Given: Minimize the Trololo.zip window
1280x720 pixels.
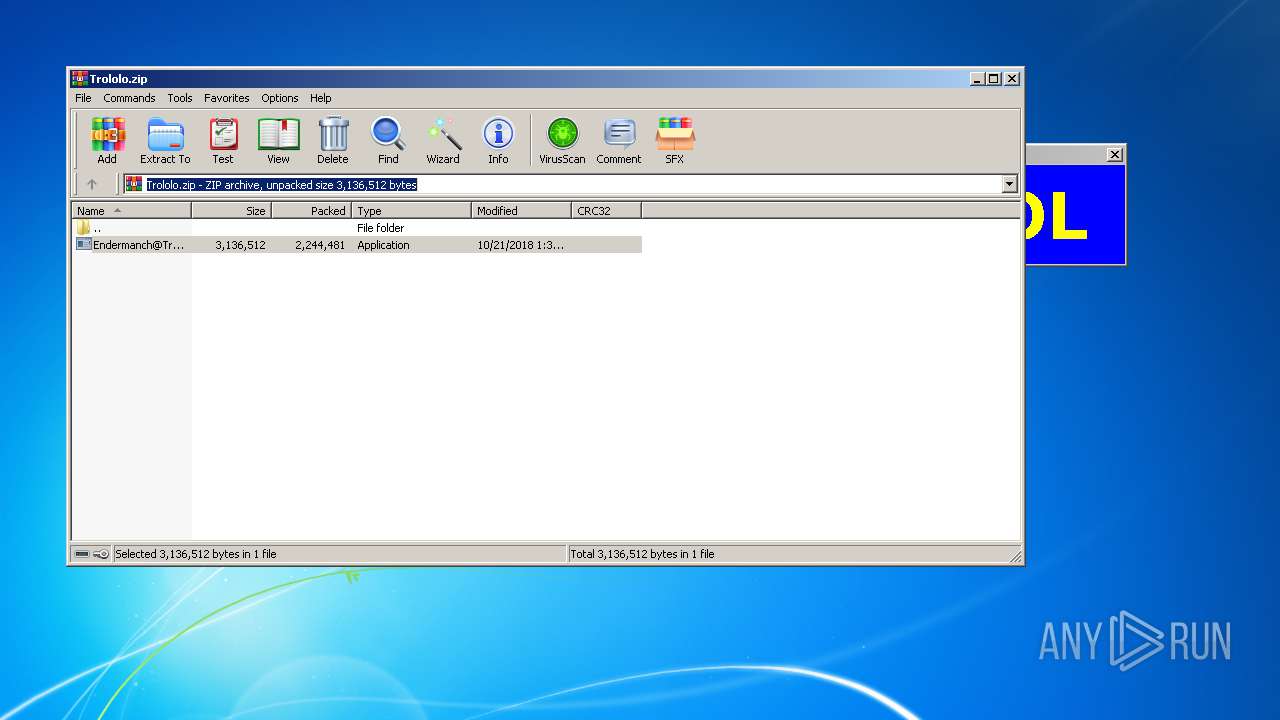Looking at the screenshot, I should (x=976, y=79).
